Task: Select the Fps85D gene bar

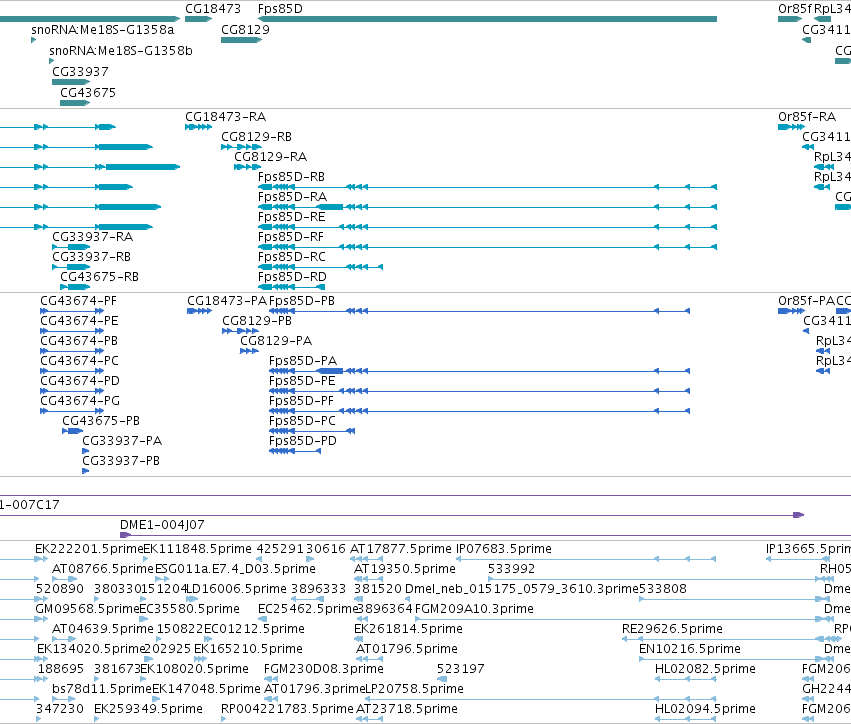Action: click(487, 19)
